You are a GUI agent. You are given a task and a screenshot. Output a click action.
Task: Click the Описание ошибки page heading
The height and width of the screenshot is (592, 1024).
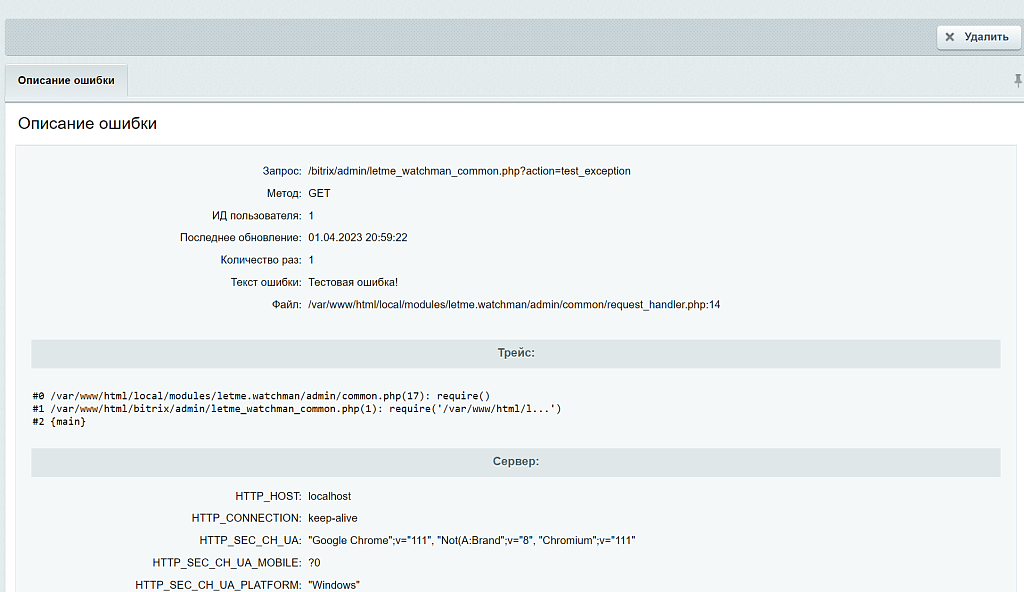click(87, 124)
